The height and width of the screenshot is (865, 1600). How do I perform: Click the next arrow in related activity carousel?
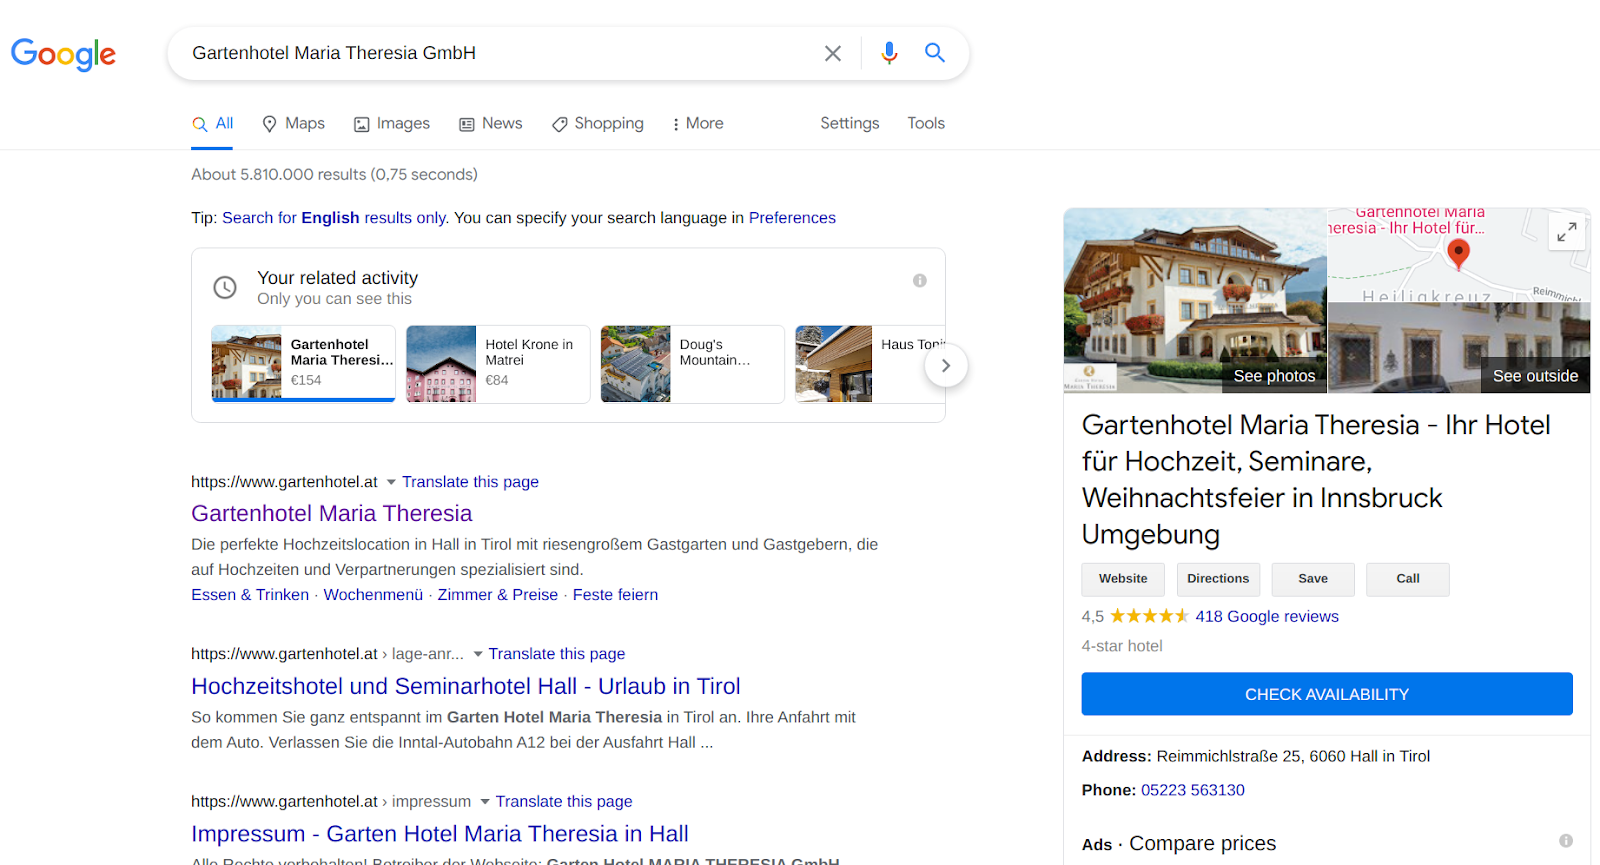click(x=946, y=366)
